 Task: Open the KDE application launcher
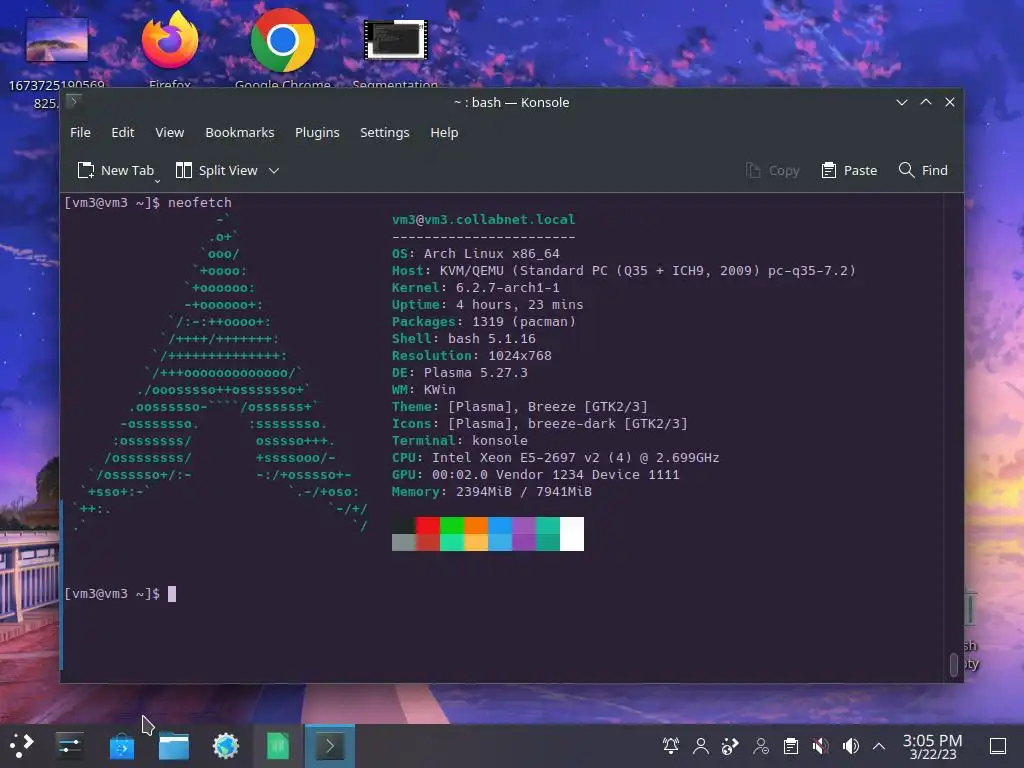pyautogui.click(x=21, y=746)
